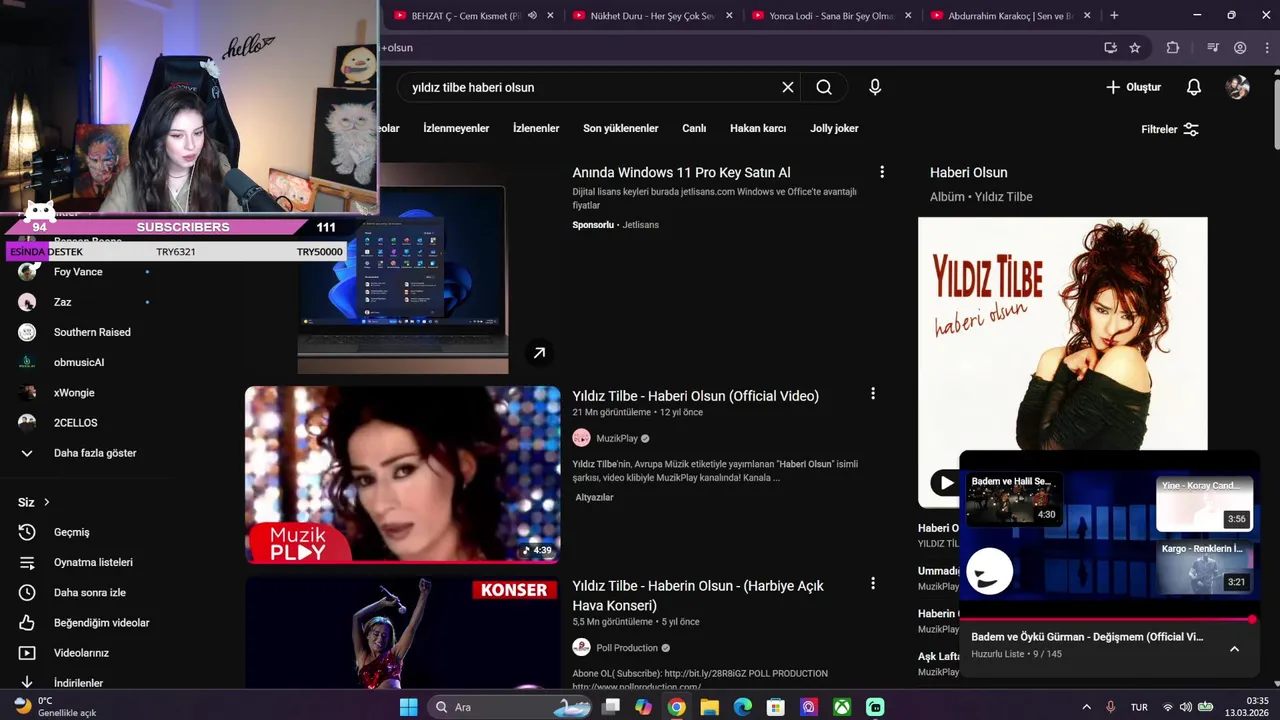Expand the Siz section chevron
Image resolution: width=1280 pixels, height=720 pixels.
[46, 502]
